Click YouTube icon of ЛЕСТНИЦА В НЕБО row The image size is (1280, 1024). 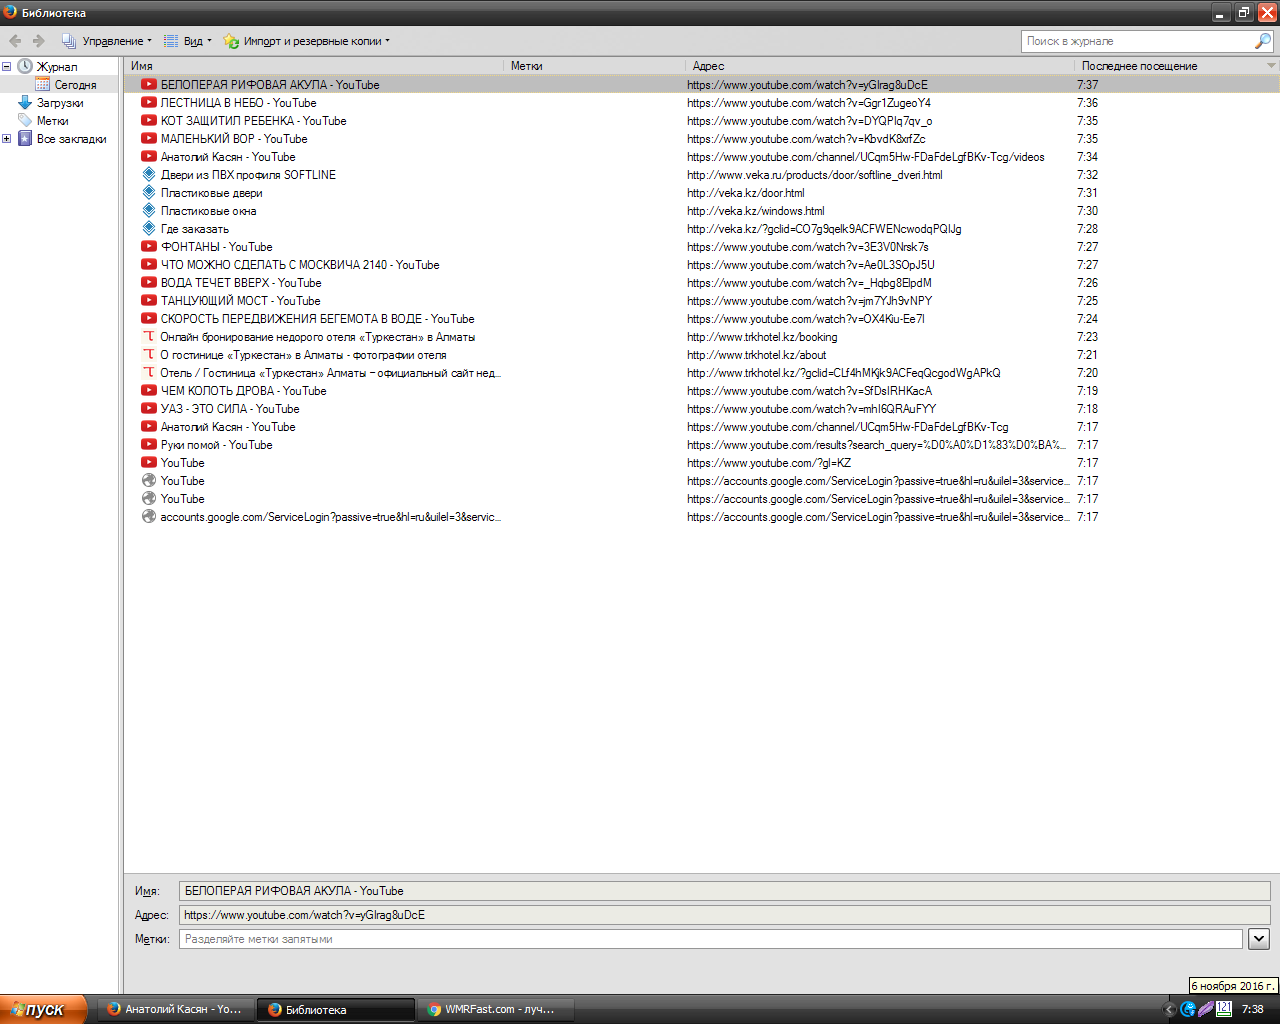point(149,103)
